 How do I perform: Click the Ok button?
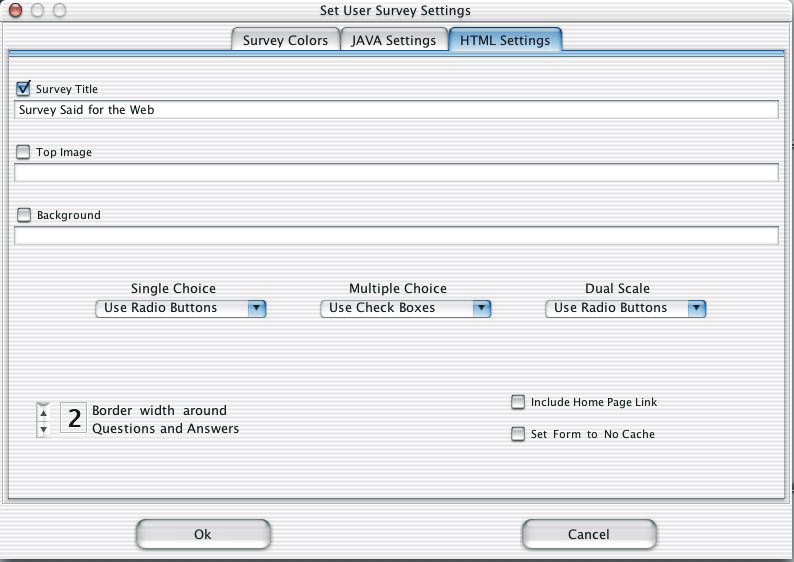[203, 534]
